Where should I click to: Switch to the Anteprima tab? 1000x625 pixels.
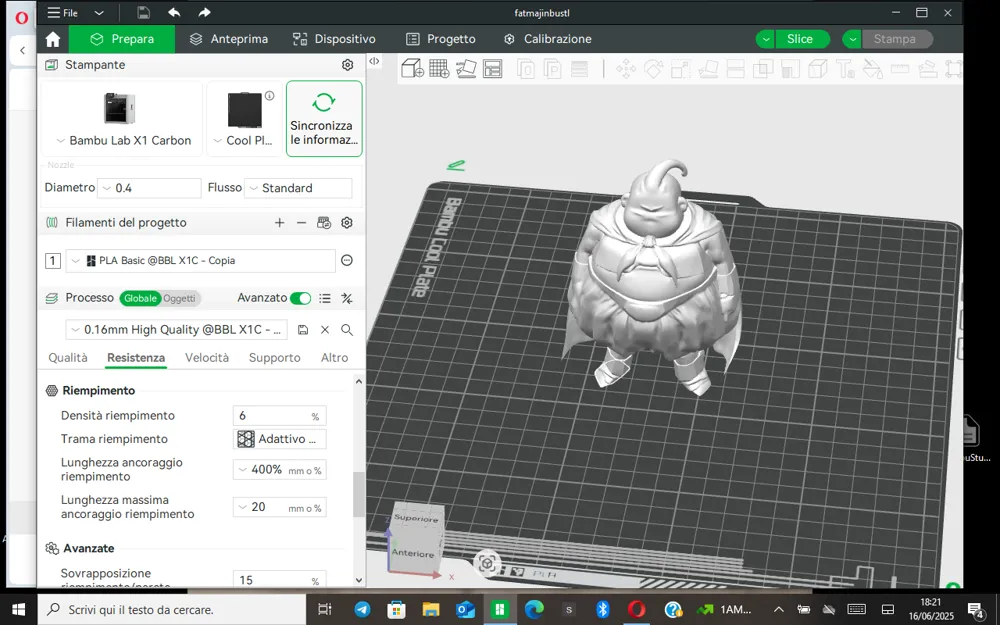coord(229,39)
